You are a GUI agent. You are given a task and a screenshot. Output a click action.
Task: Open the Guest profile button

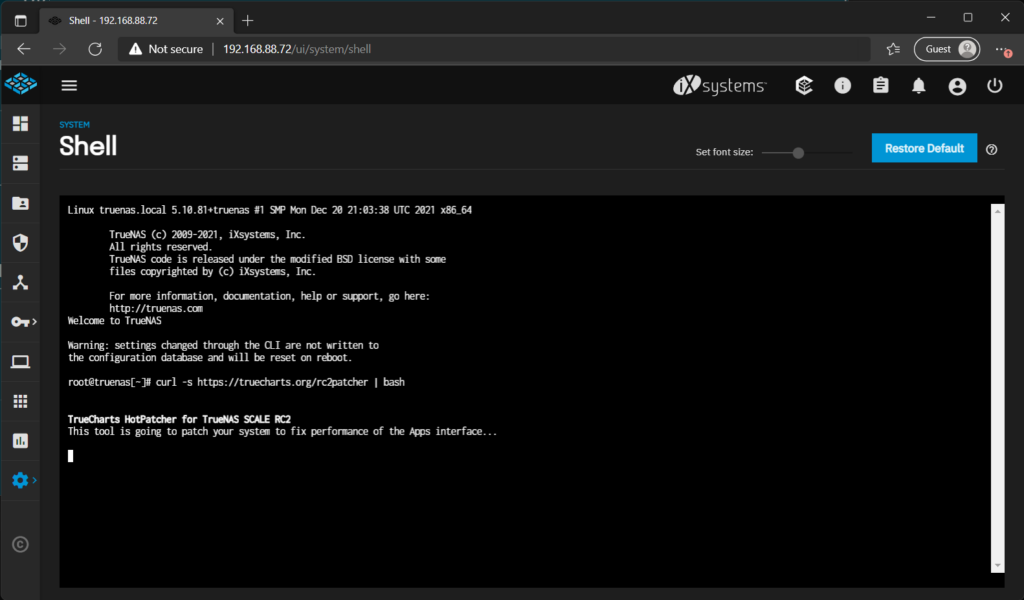[947, 49]
